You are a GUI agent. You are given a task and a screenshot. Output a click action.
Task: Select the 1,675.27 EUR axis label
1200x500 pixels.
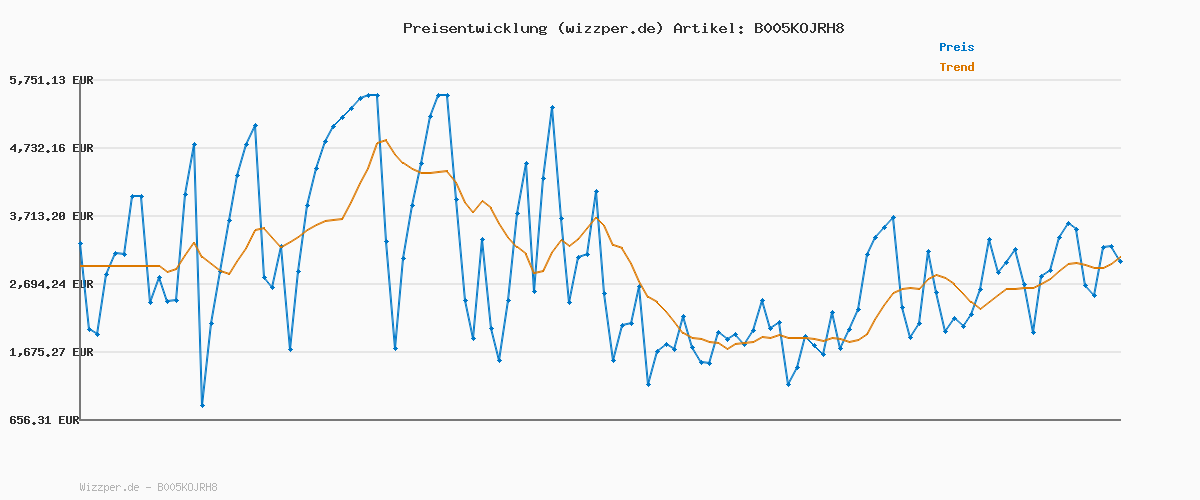[51, 352]
